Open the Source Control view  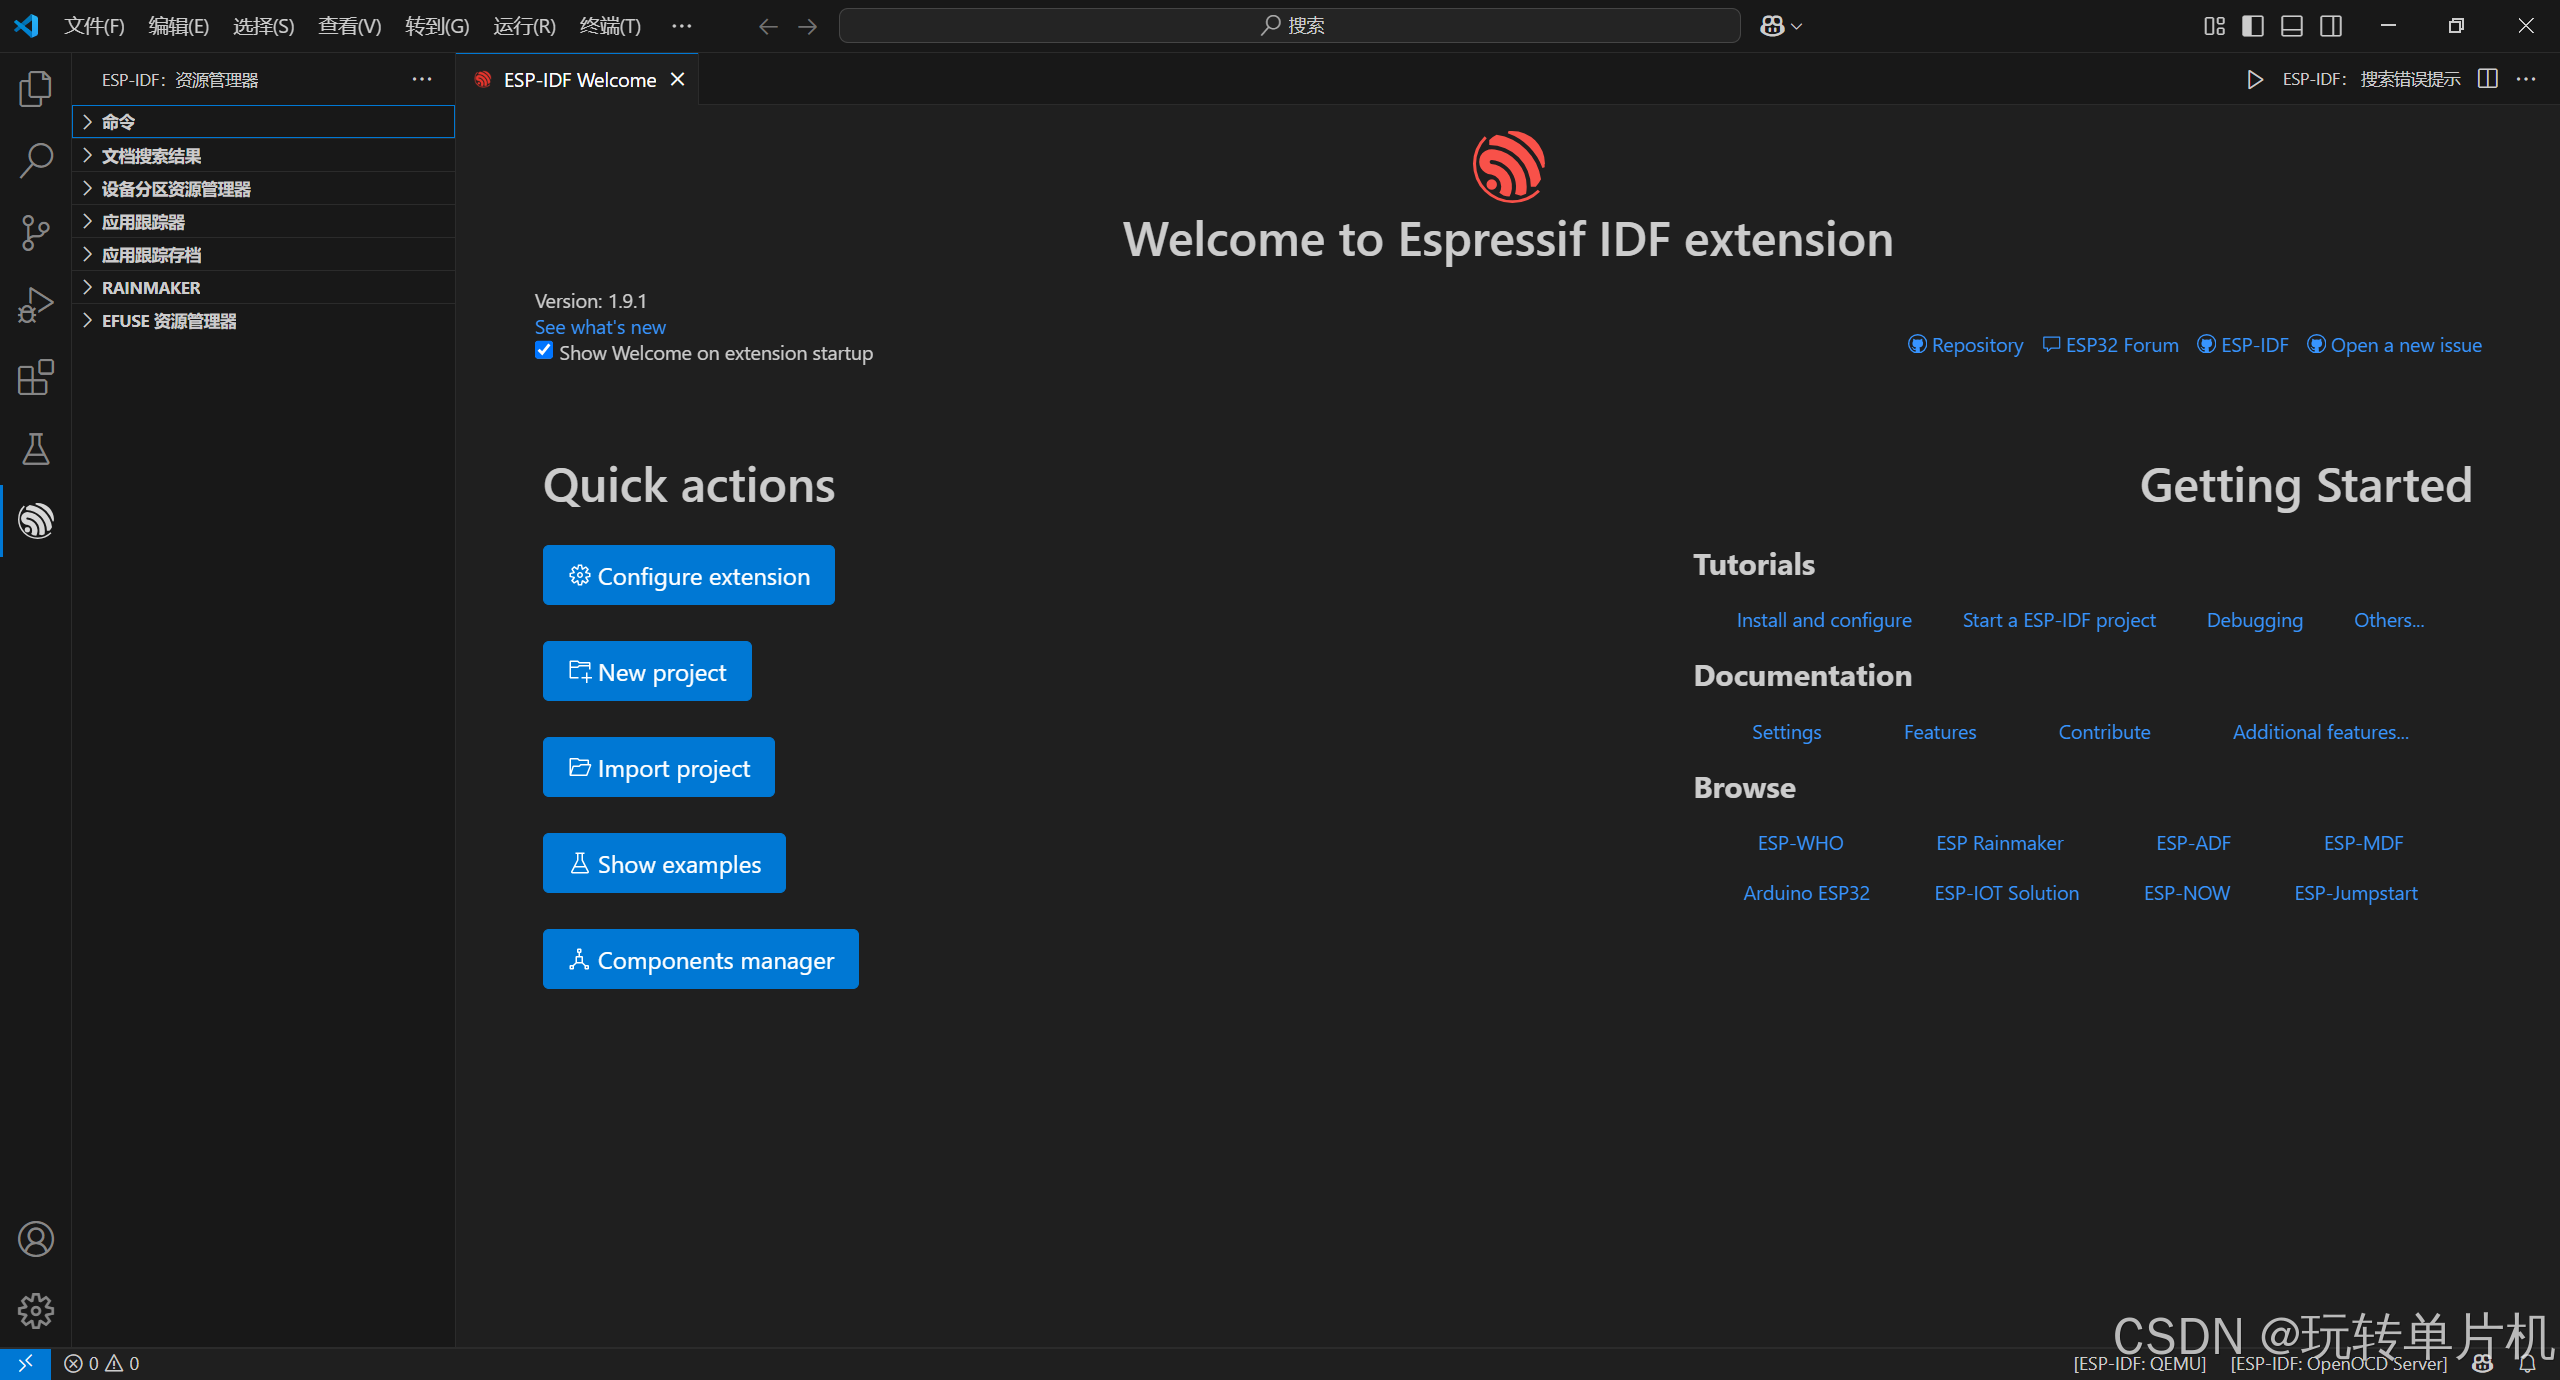[36, 232]
